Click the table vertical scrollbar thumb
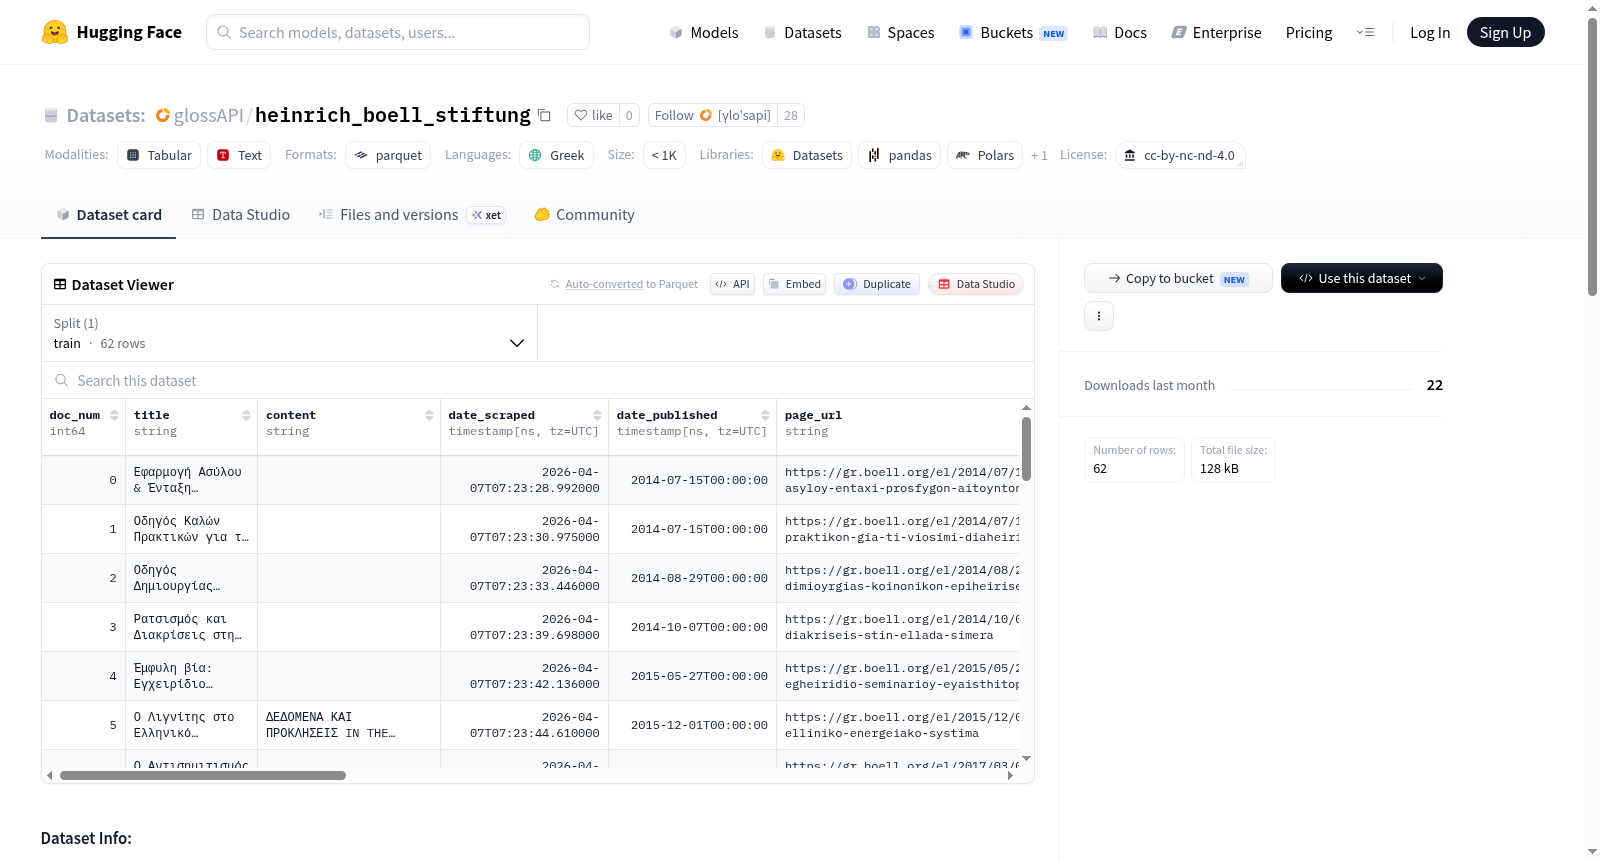1600x861 pixels. [x=1026, y=448]
